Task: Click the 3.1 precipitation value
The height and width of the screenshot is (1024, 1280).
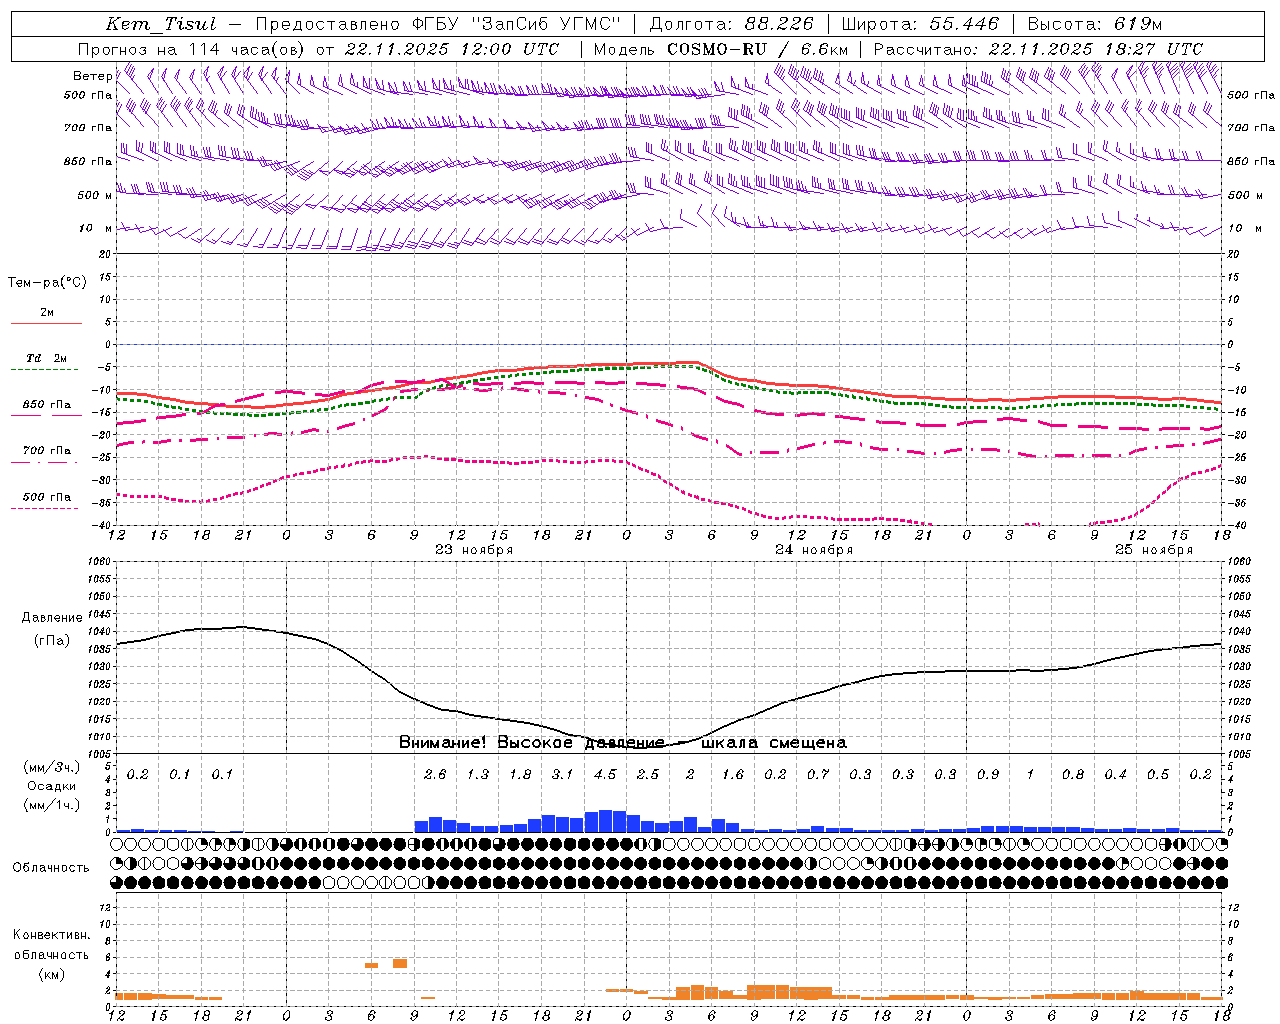Action: [563, 775]
